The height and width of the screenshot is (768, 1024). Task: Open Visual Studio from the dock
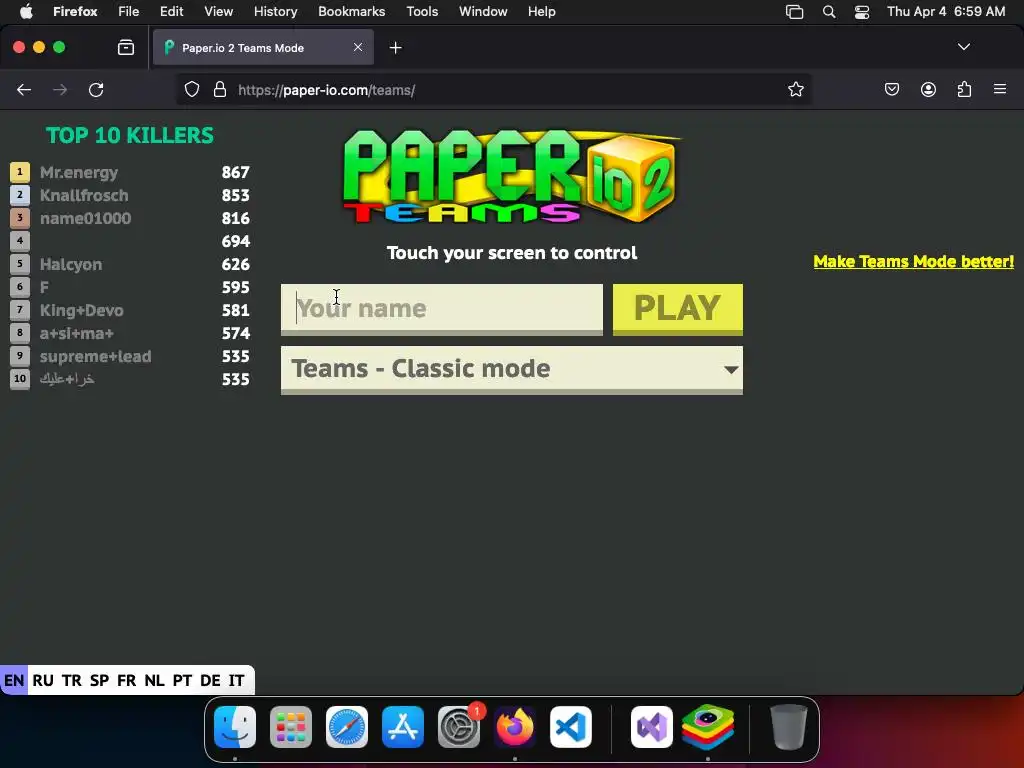pyautogui.click(x=652, y=727)
